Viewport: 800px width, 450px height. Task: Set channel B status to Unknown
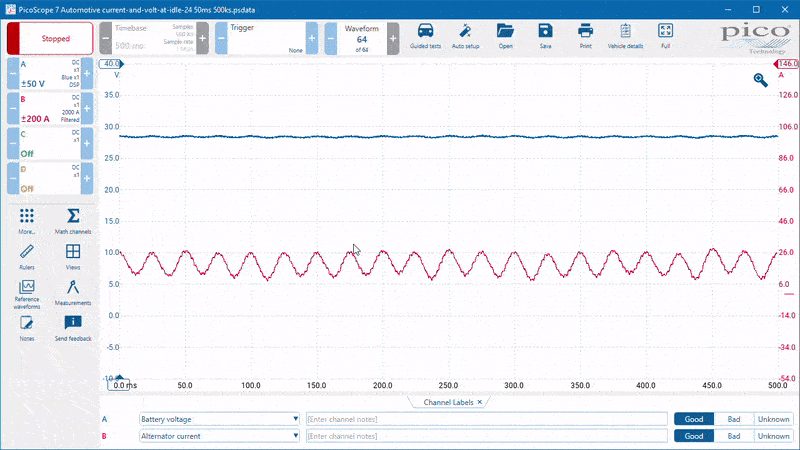pyautogui.click(x=773, y=436)
